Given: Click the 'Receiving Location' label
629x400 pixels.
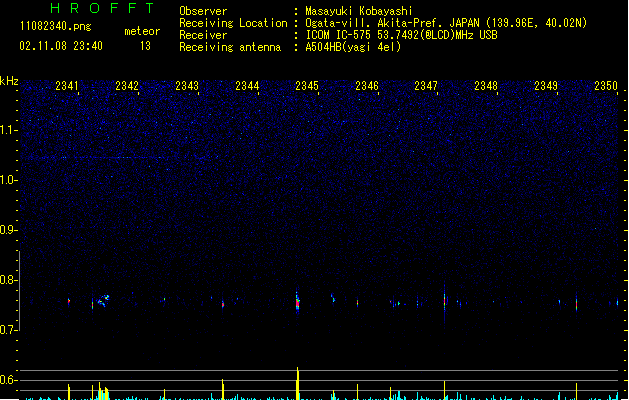Looking at the screenshot, I should click(233, 23).
